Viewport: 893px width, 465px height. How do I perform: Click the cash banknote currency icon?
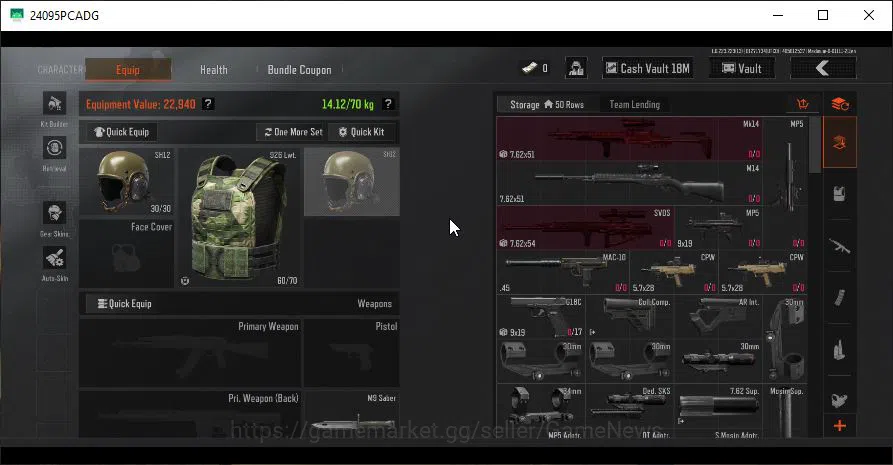pyautogui.click(x=530, y=68)
